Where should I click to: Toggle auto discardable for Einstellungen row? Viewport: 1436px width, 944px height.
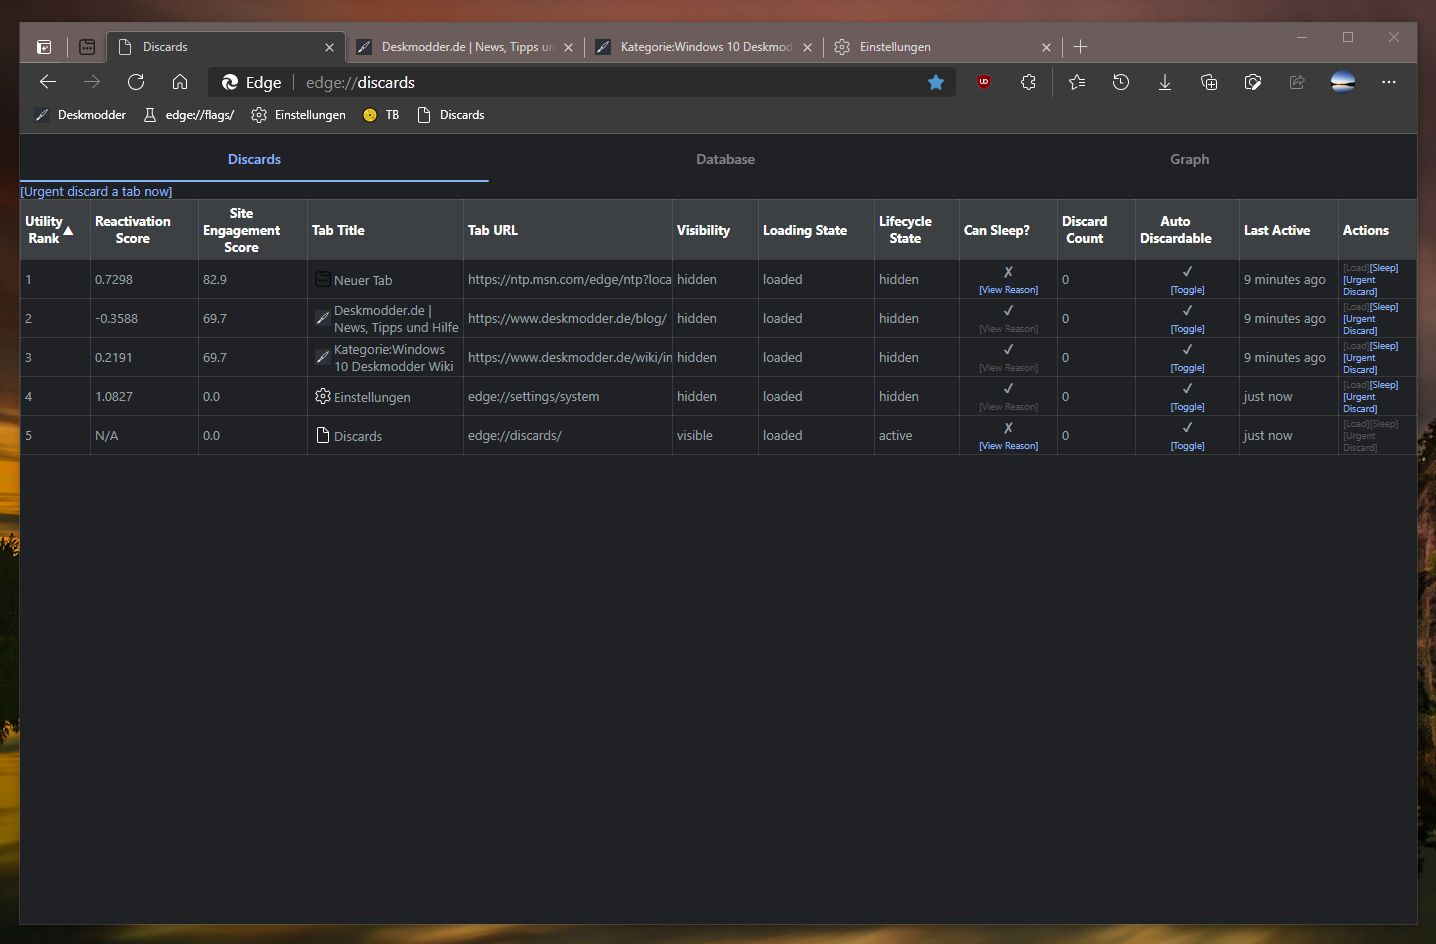(1187, 407)
